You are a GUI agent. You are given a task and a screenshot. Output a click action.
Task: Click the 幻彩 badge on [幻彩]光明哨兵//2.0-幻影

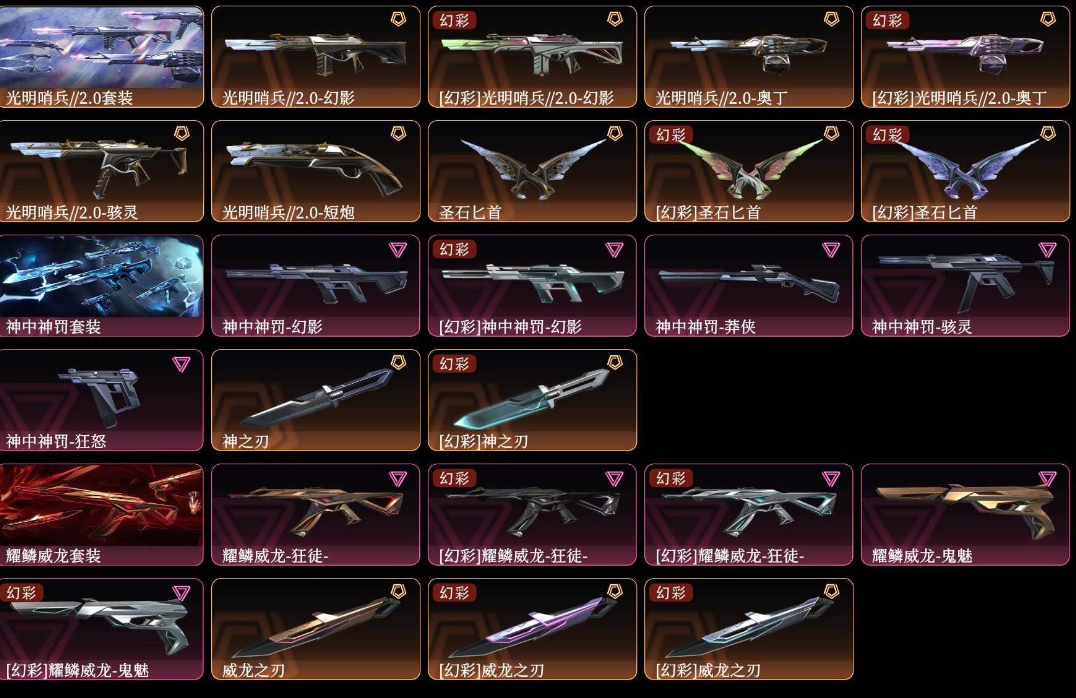click(454, 21)
